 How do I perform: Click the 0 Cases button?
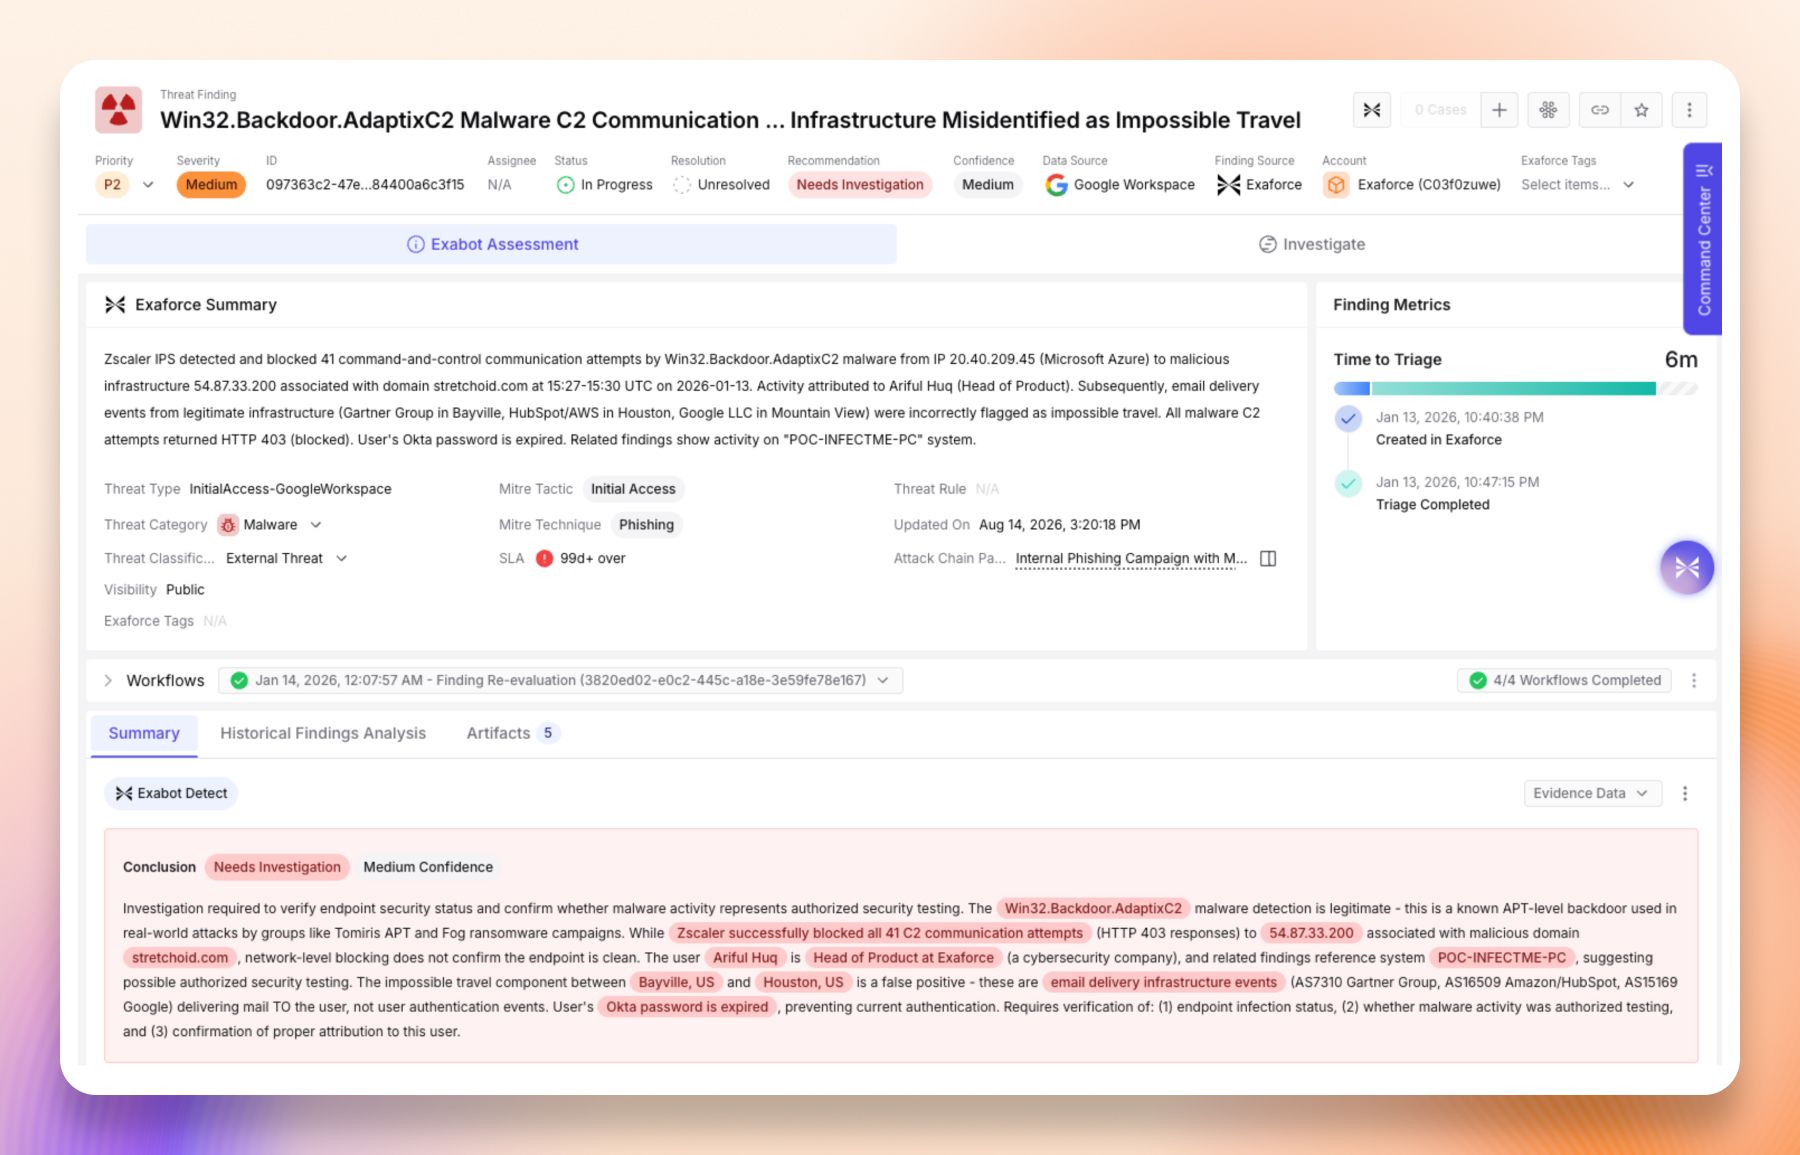click(1440, 110)
